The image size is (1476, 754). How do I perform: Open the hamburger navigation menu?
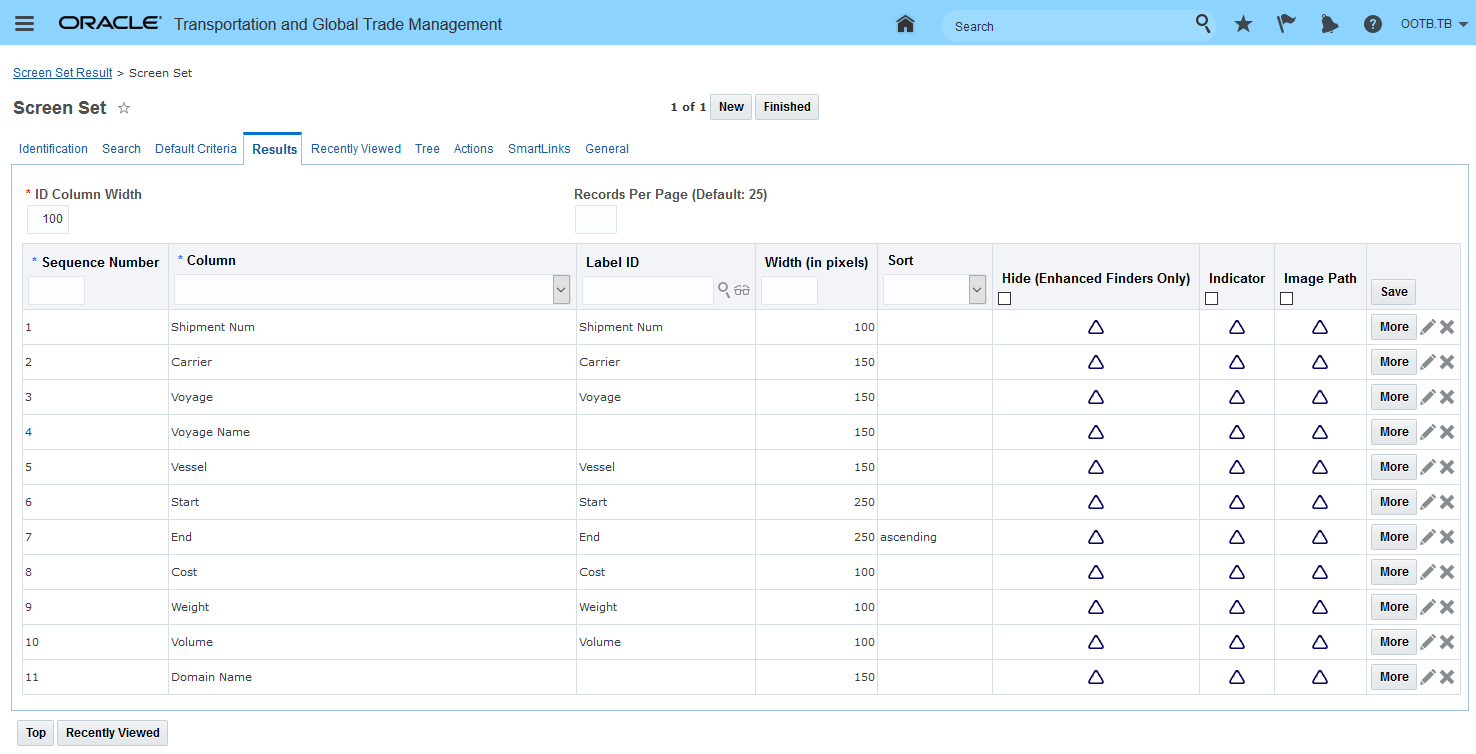(25, 24)
